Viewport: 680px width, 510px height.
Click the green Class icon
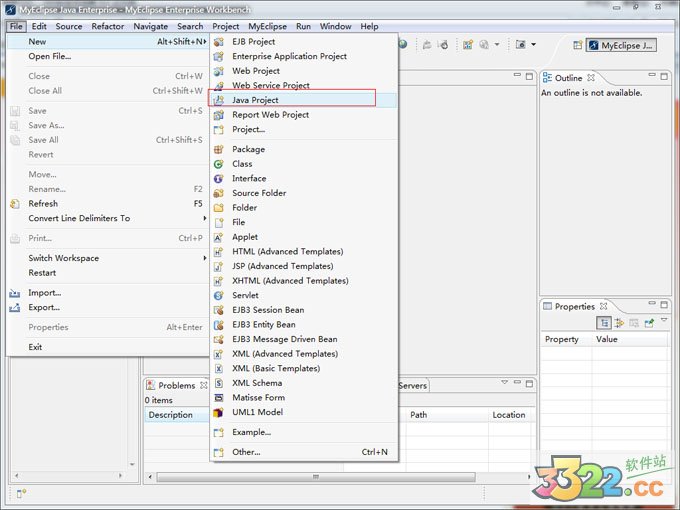coord(219,164)
